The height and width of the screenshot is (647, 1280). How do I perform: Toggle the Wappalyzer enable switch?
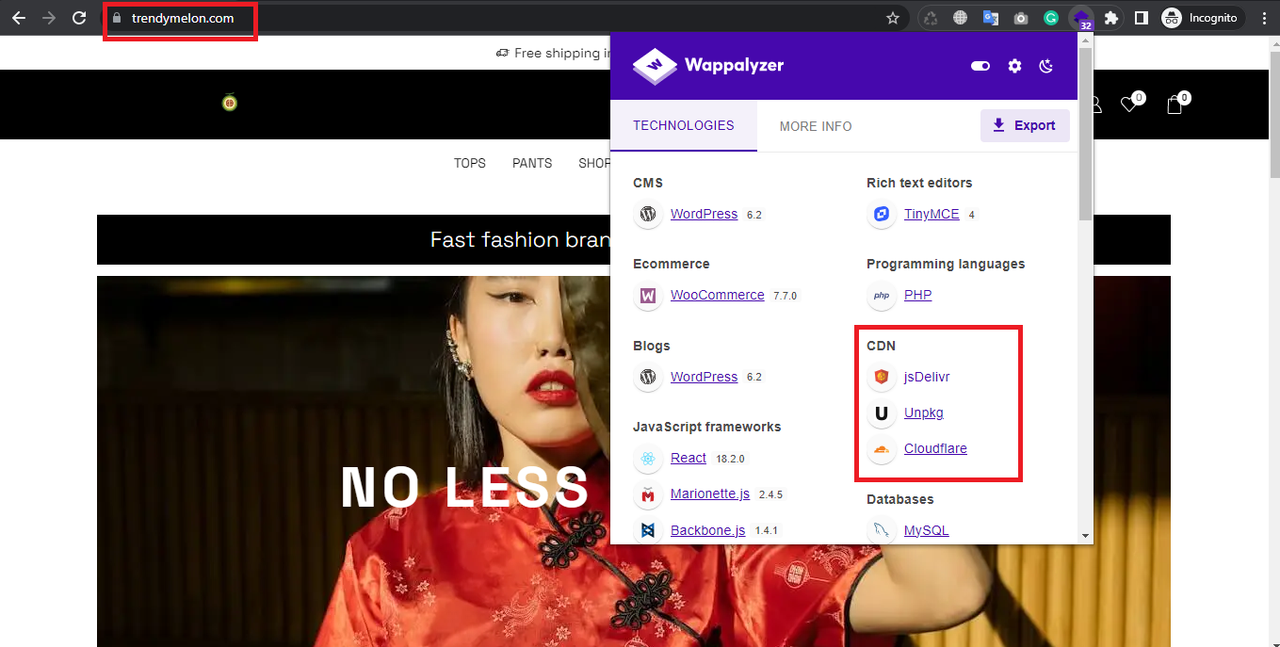pos(980,66)
